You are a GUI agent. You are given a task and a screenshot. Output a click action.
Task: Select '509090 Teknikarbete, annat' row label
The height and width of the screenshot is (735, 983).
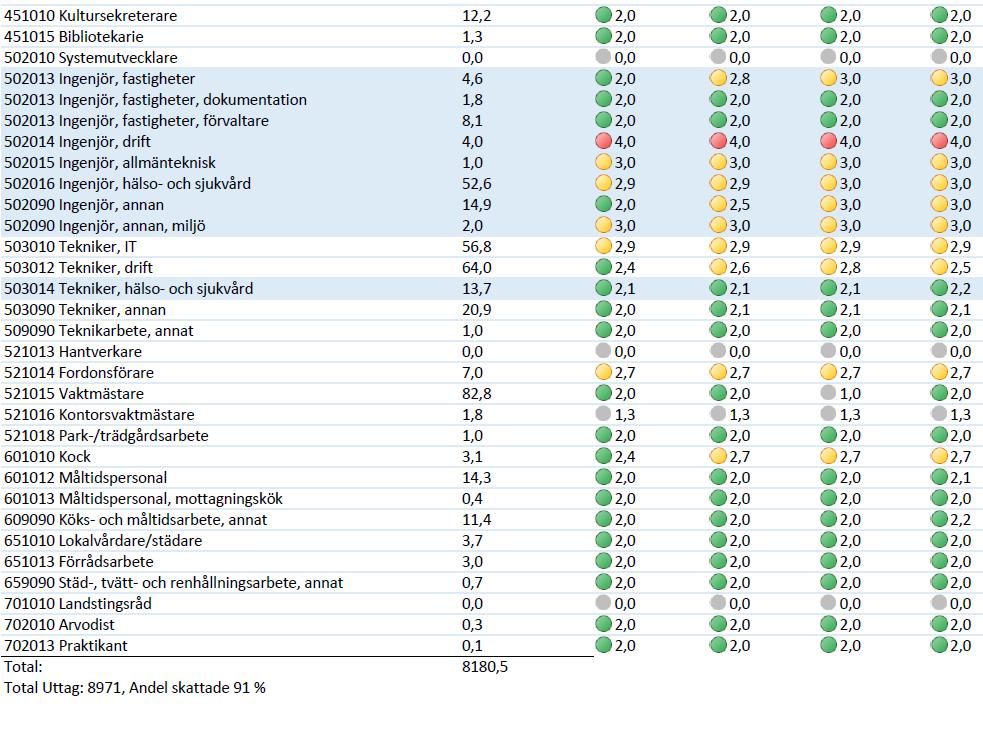coord(98,330)
